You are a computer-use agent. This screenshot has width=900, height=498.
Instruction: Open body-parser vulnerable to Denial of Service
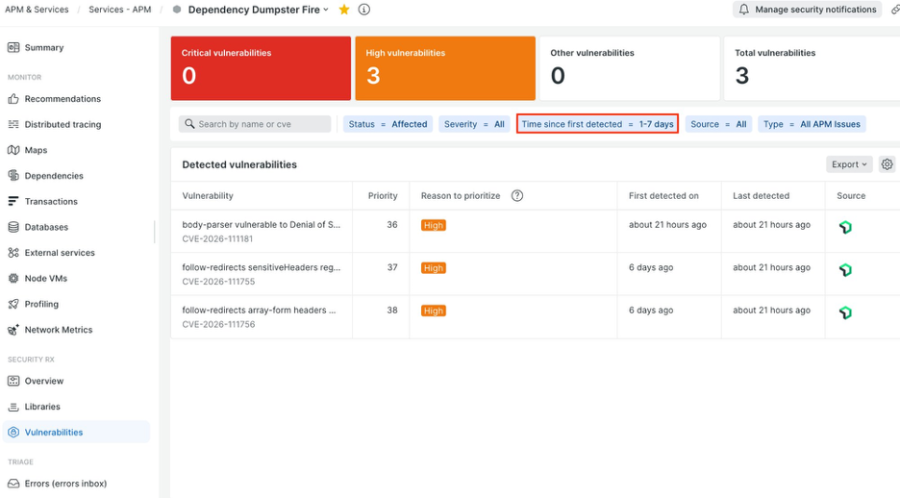(x=261, y=224)
